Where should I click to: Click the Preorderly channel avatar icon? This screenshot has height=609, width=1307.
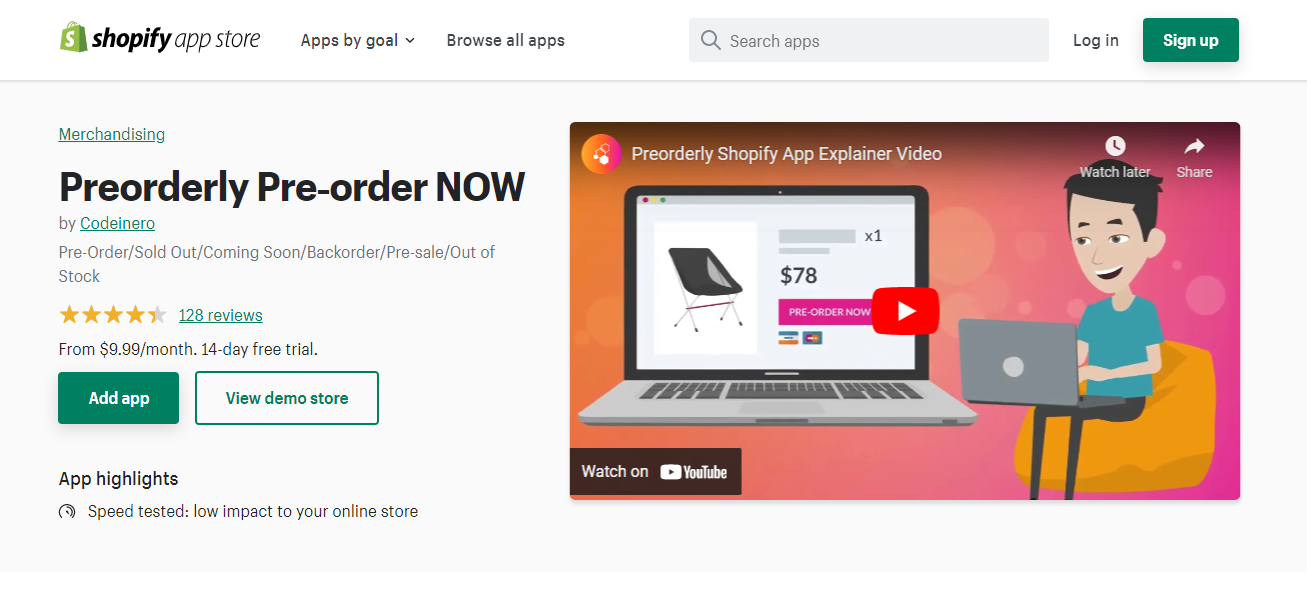click(602, 154)
